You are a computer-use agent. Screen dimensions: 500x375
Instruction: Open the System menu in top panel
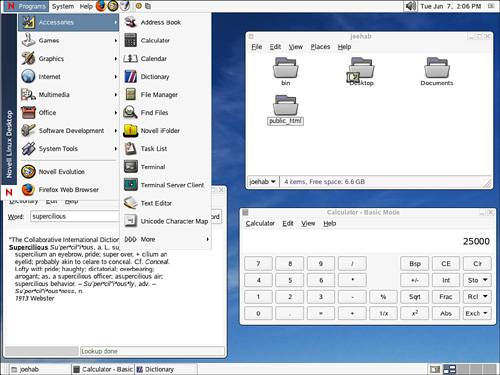(63, 6)
